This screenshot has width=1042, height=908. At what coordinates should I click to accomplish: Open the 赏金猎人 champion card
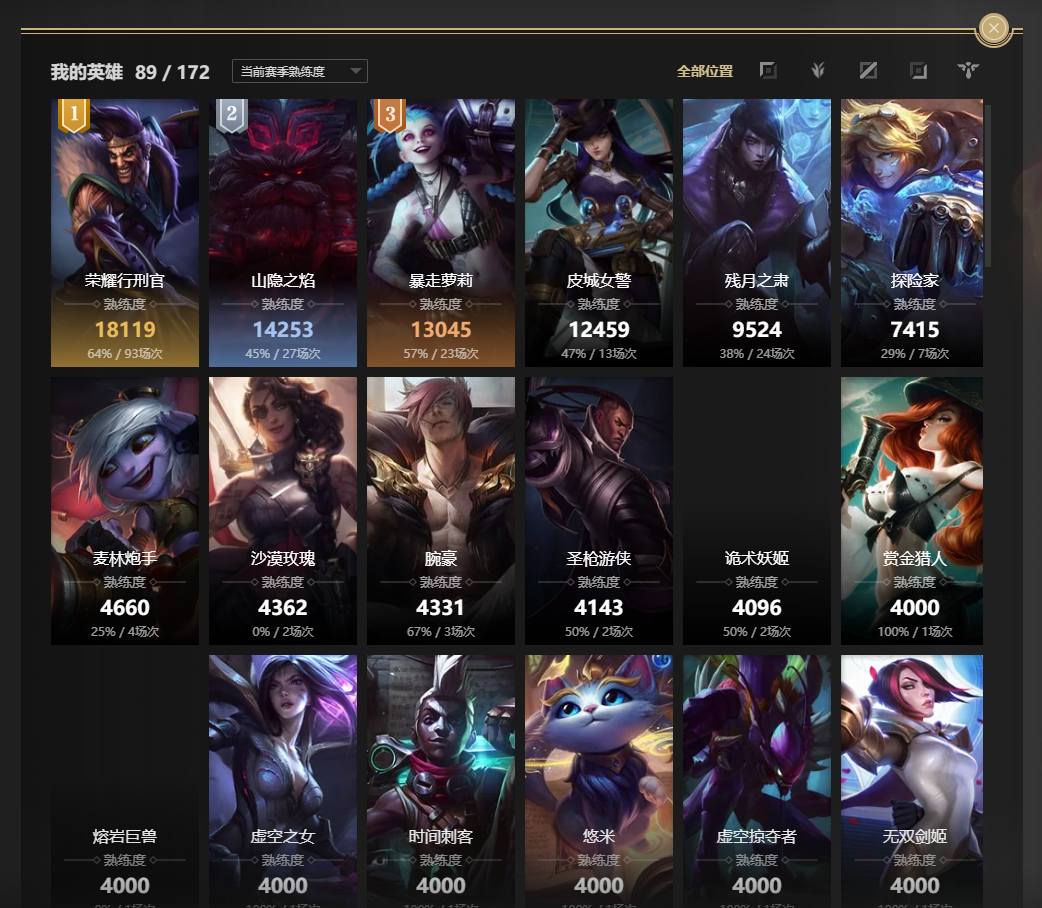[x=912, y=511]
